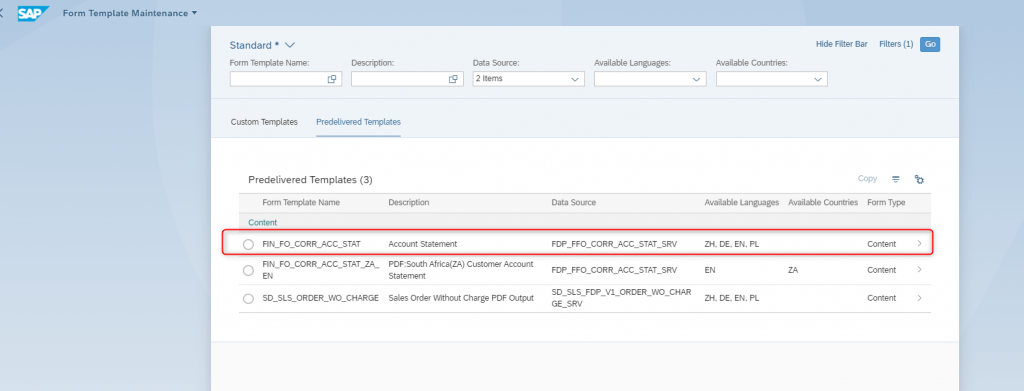Open FIN_FO_CORR_ACC_STAT row navigation arrow

pos(920,243)
